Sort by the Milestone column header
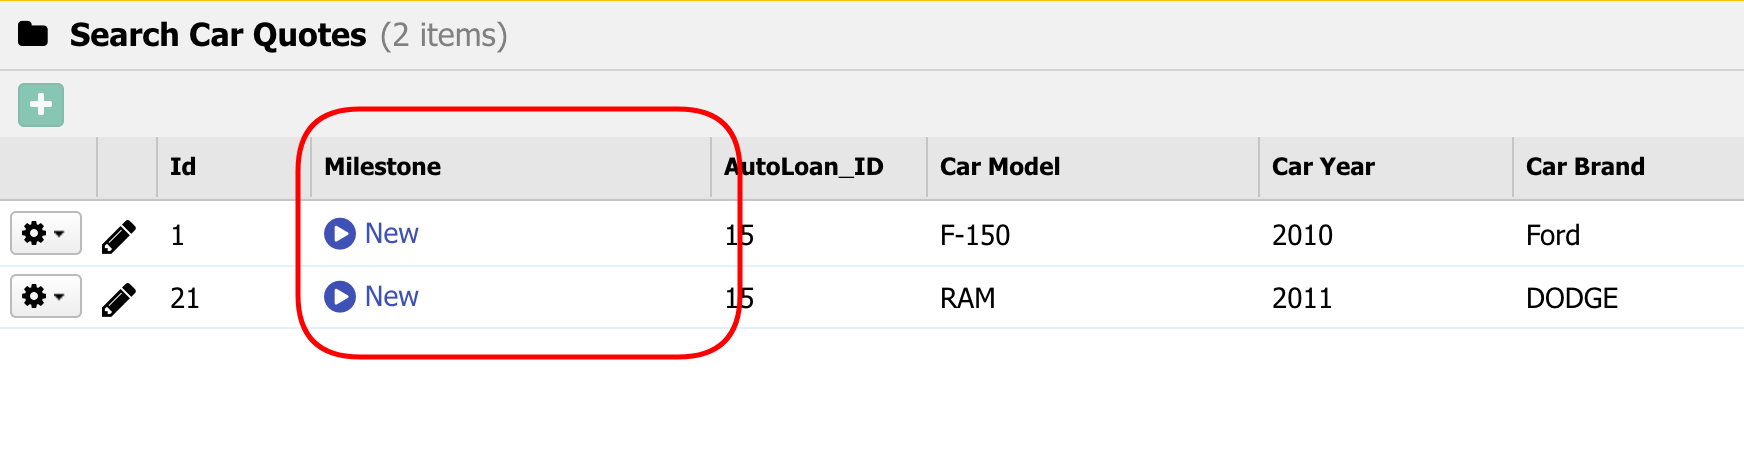Screen dimensions: 1744x466 (383, 167)
